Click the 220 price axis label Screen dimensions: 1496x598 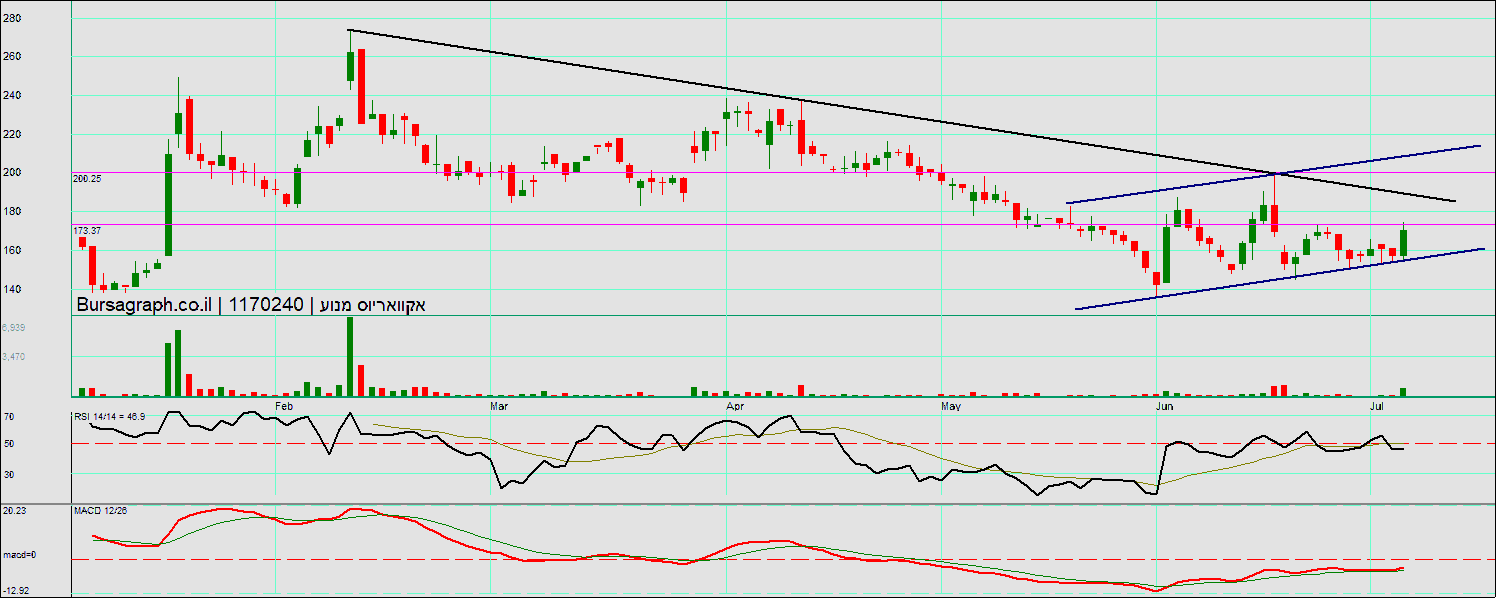[12, 134]
